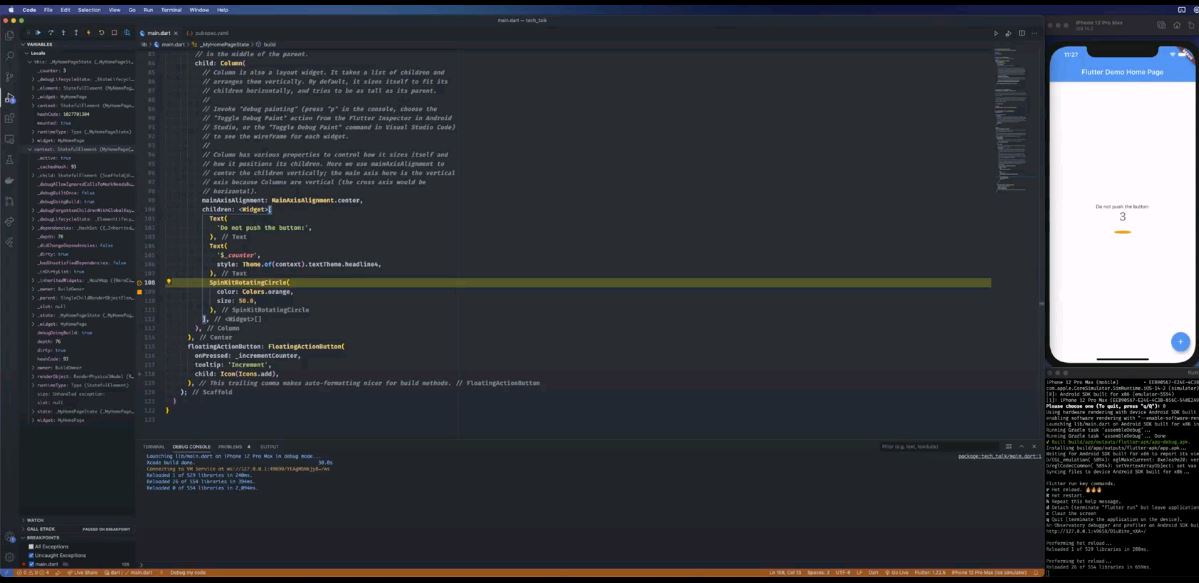This screenshot has height=583, width=1199.
Task: Open the Run and Debug activity icon
Action: (9, 98)
